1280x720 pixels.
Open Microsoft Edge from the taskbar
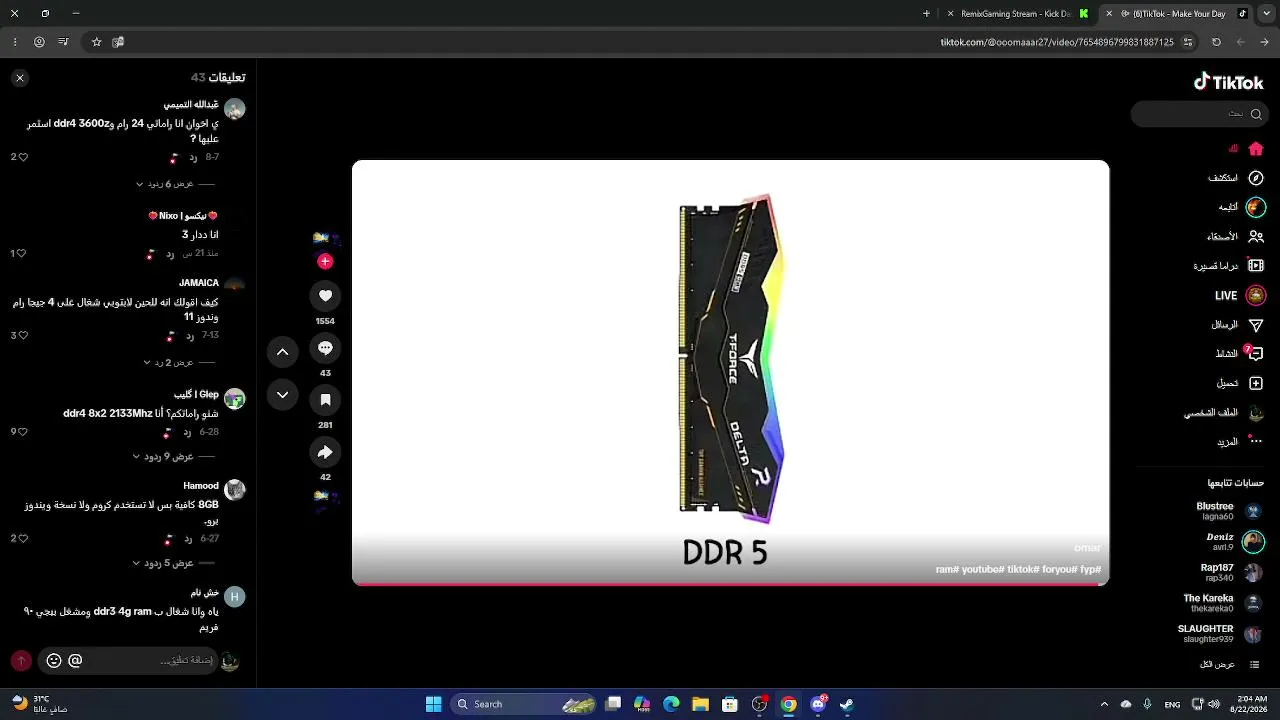(x=671, y=704)
